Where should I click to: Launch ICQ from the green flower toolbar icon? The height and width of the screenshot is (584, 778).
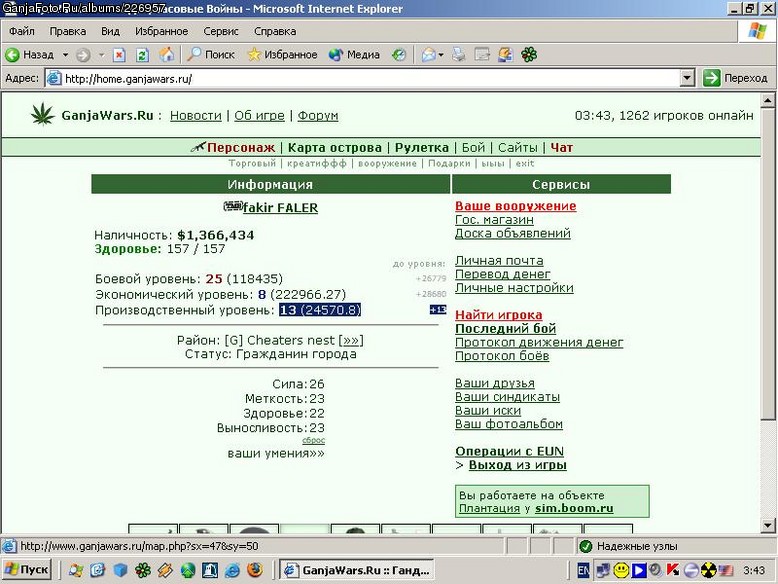(529, 55)
